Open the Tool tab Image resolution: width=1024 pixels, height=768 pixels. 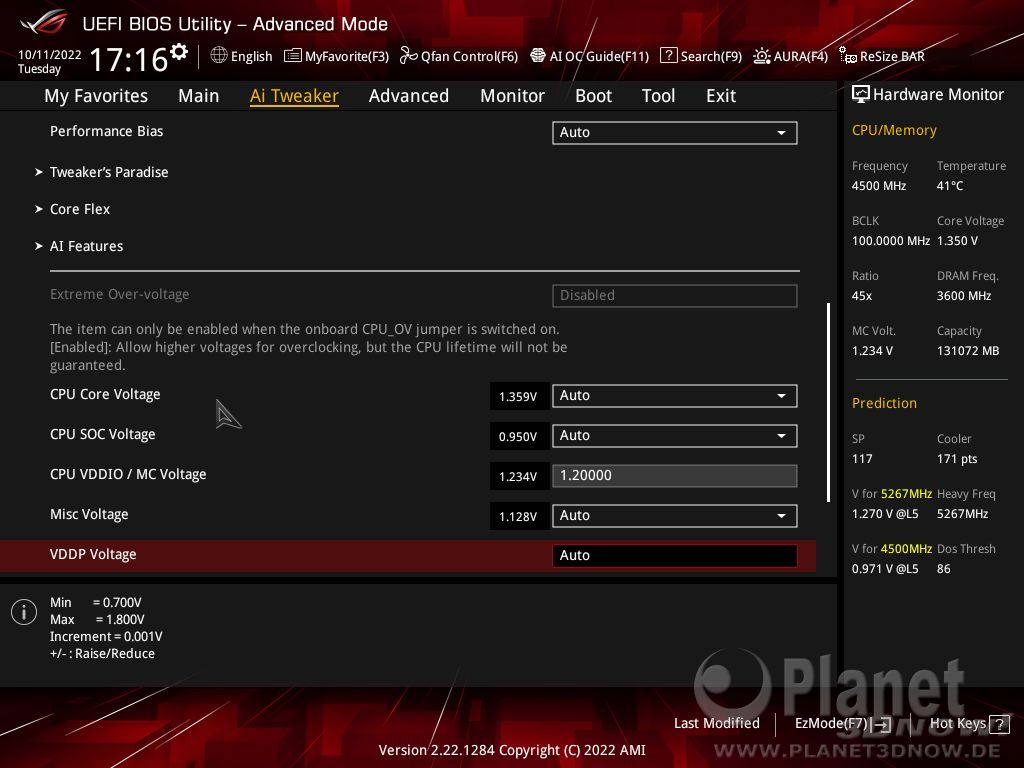pyautogui.click(x=658, y=96)
